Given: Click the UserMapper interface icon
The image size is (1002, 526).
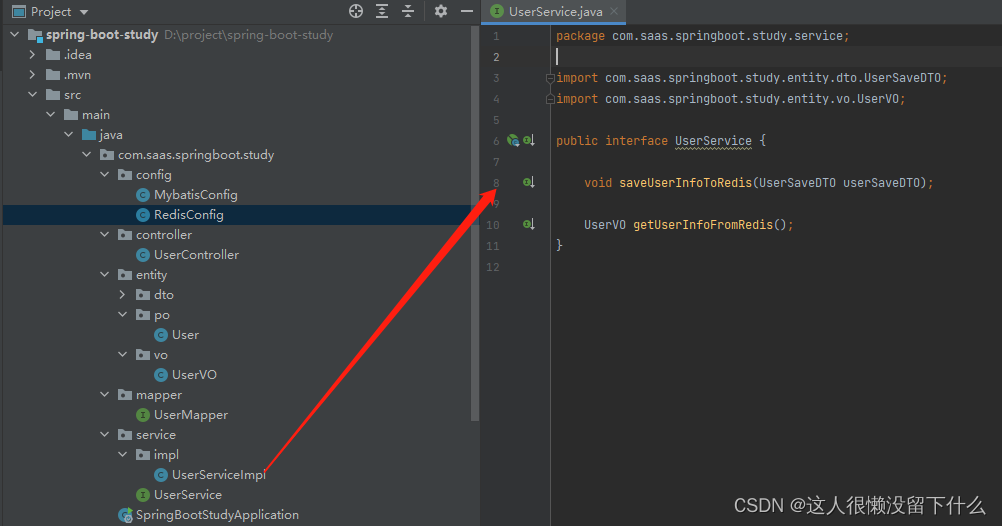Looking at the screenshot, I should point(143,415).
